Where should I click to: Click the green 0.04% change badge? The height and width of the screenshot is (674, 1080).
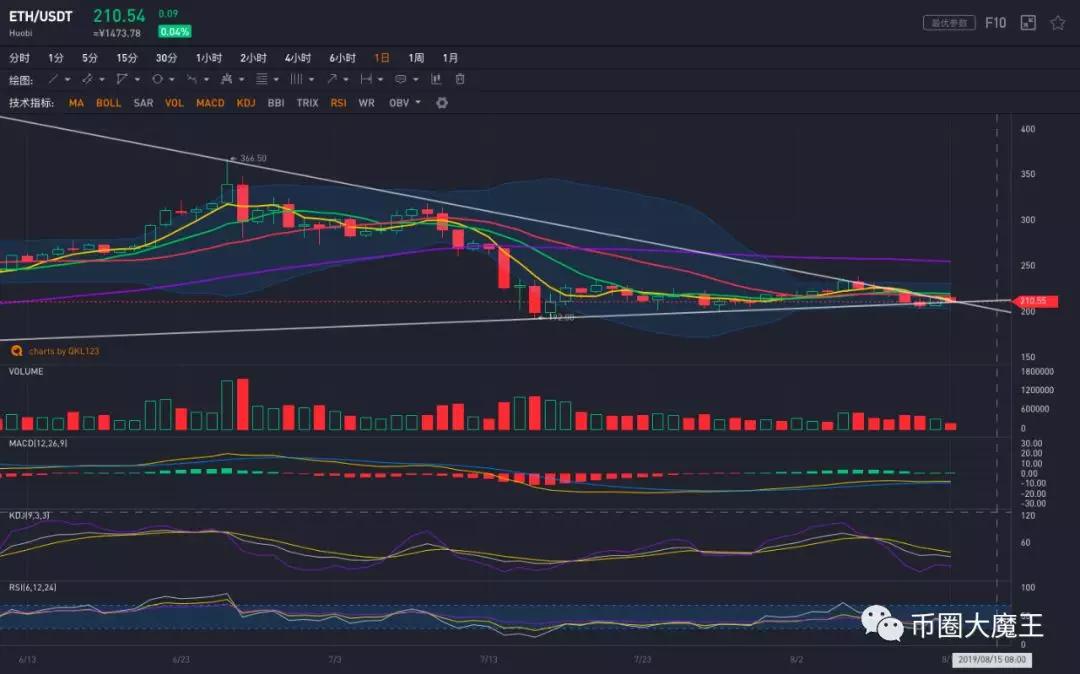pos(174,32)
